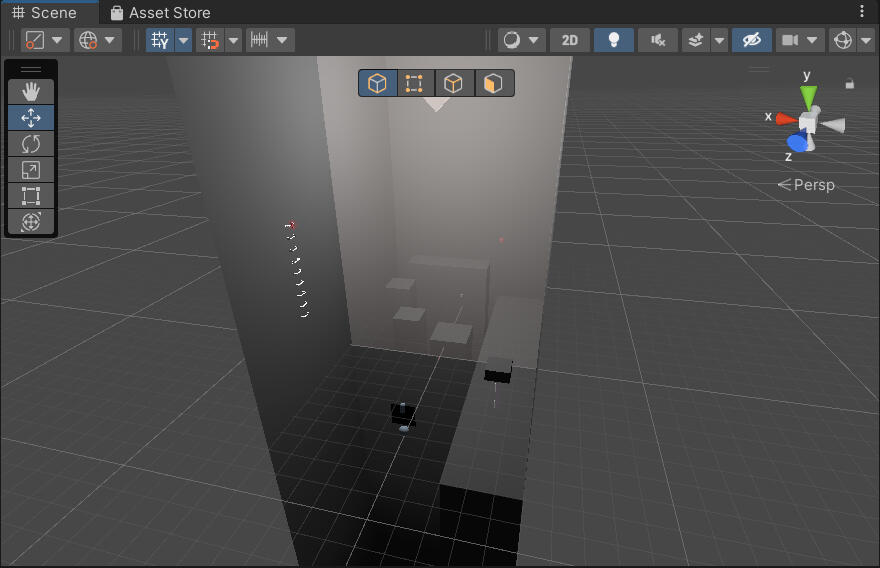Toggle hidden objects scene visibility
Screen dimensions: 880x568
pyautogui.click(x=751, y=40)
